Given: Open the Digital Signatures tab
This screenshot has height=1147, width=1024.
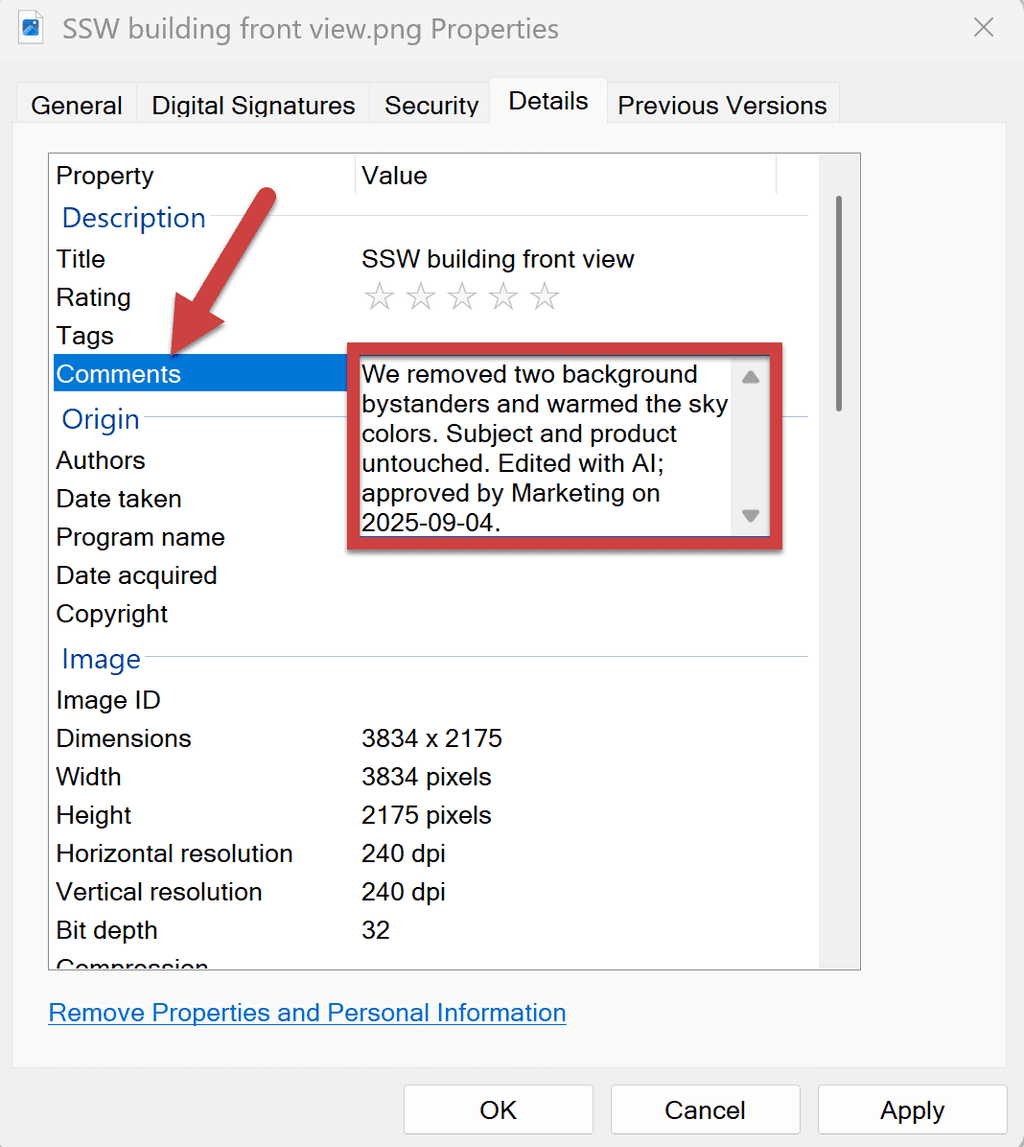Looking at the screenshot, I should click(252, 104).
